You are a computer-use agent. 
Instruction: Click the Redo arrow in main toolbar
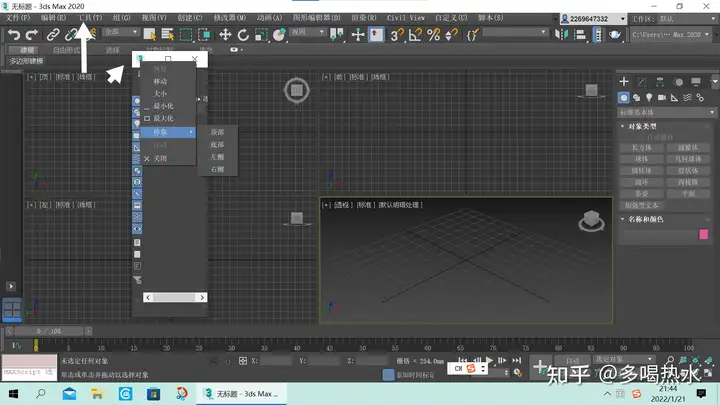[x=32, y=34]
